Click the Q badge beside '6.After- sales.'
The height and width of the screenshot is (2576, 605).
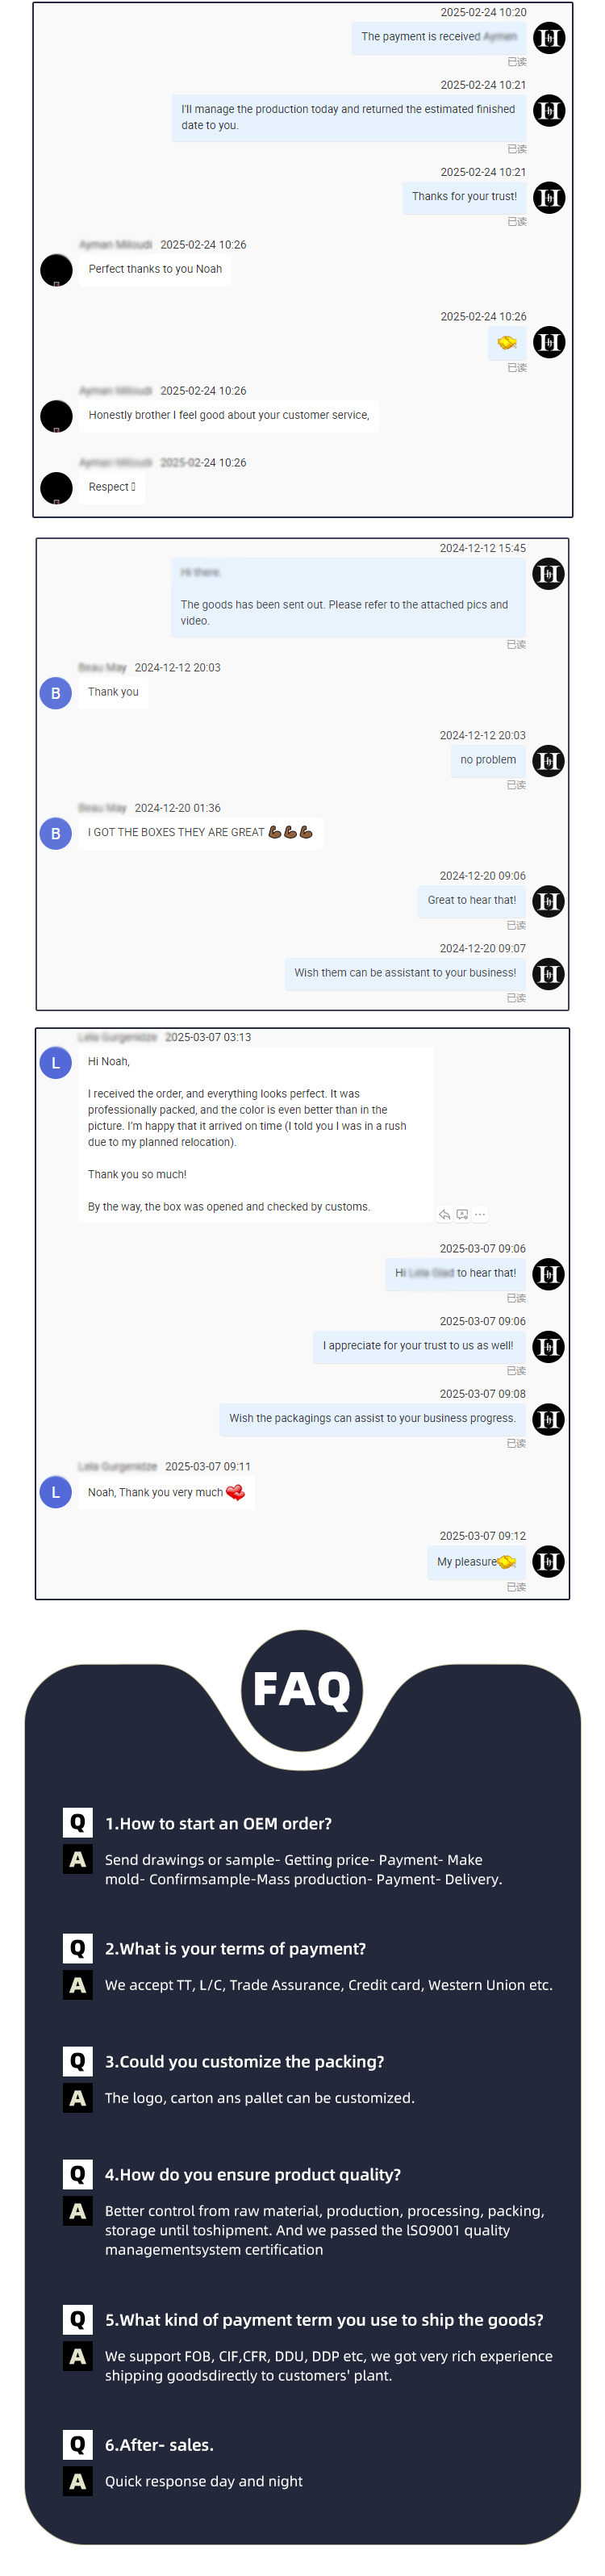[x=78, y=2444]
